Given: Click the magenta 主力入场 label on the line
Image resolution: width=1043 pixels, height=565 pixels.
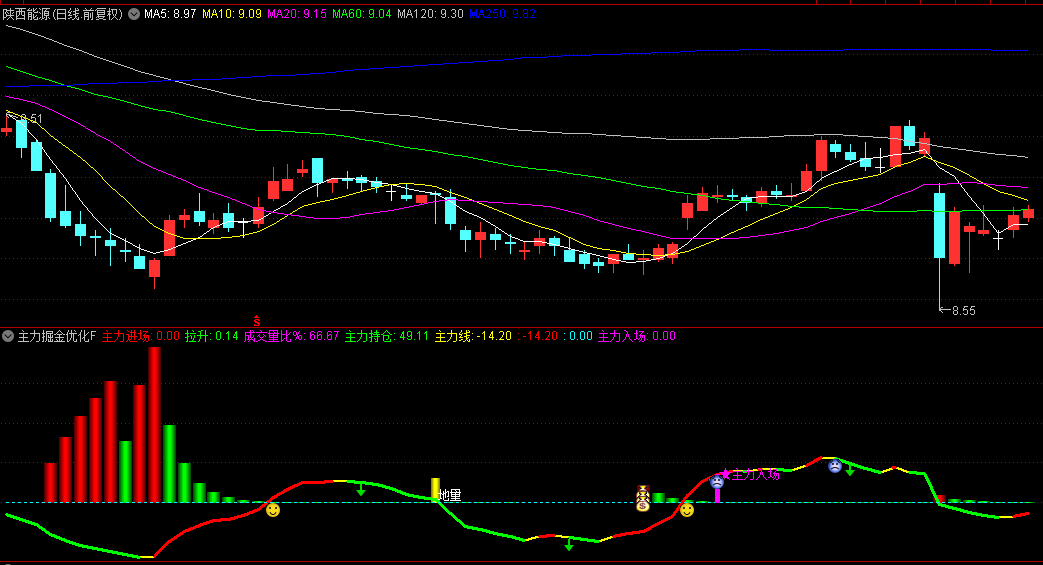Looking at the screenshot, I should tap(755, 474).
